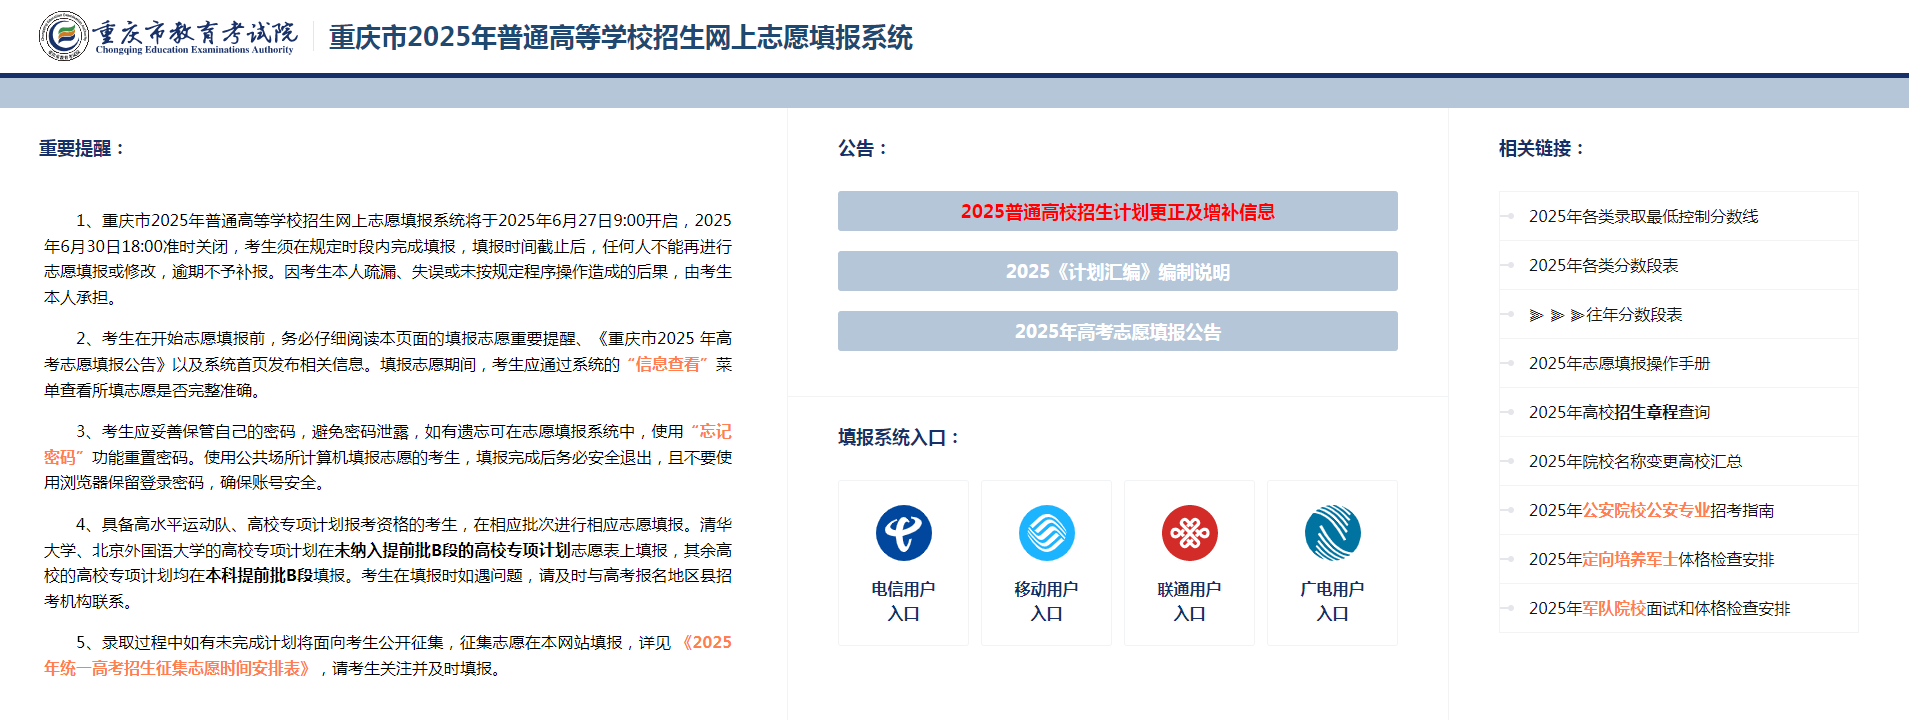The width and height of the screenshot is (1909, 720).
Task: Open the 广电用户入口 text link
Action: coord(1333,601)
